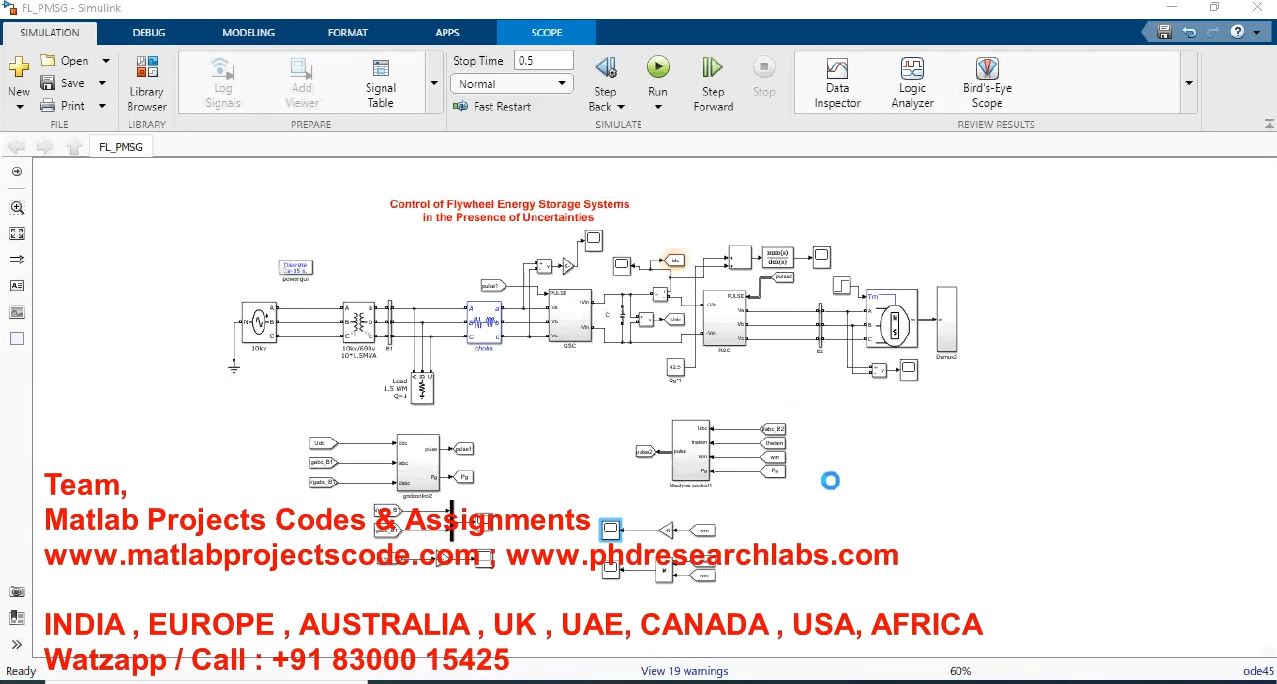Image resolution: width=1277 pixels, height=684 pixels.
Task: Click the Save button
Action: coord(62,83)
